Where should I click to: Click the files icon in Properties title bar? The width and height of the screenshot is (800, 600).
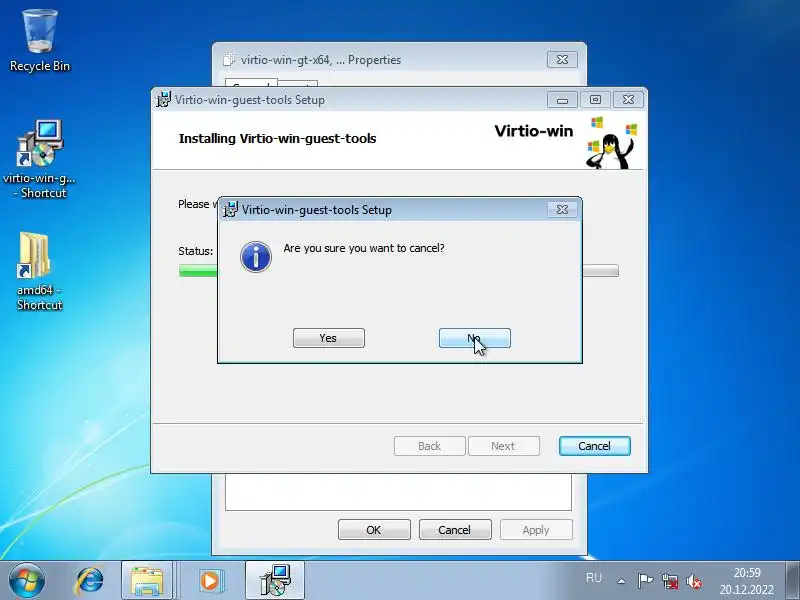[229, 60]
